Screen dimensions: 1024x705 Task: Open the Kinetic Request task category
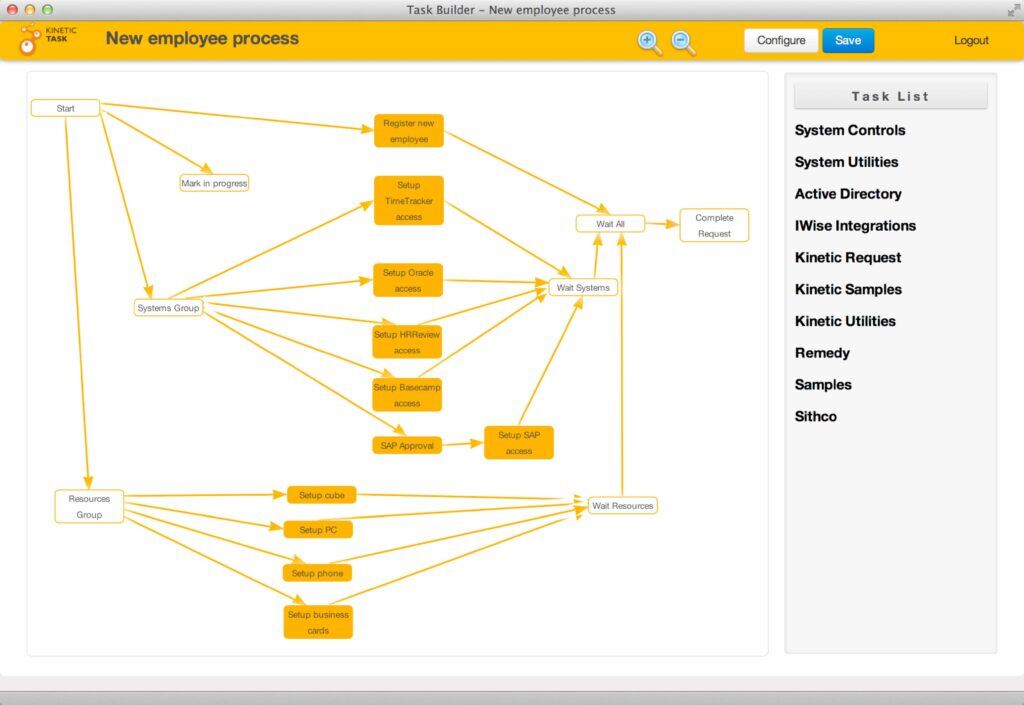[848, 258]
